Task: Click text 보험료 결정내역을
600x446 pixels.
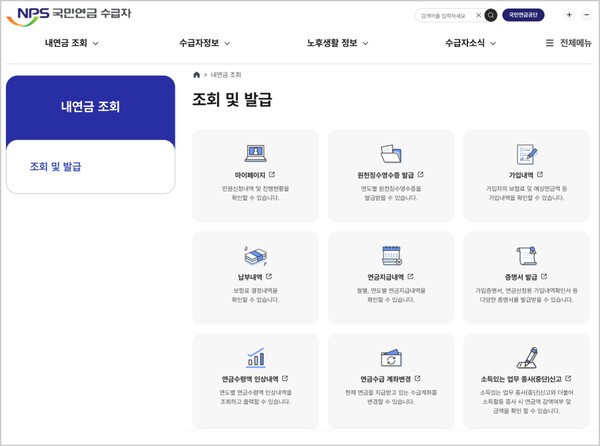Action: tap(256, 290)
